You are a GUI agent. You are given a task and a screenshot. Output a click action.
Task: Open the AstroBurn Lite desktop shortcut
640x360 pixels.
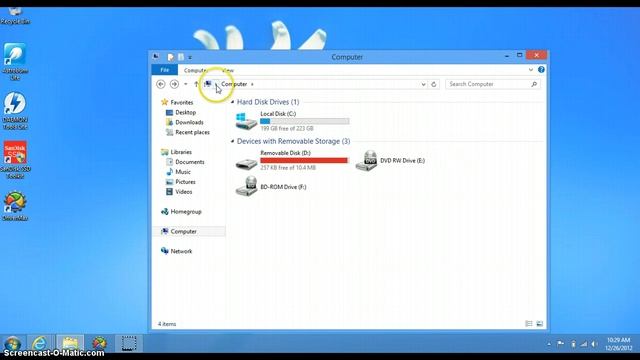point(15,62)
